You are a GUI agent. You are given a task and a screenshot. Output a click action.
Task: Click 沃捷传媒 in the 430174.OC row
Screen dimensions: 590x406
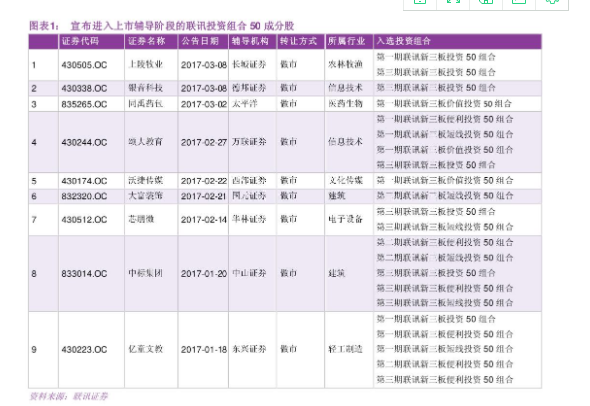click(x=145, y=180)
